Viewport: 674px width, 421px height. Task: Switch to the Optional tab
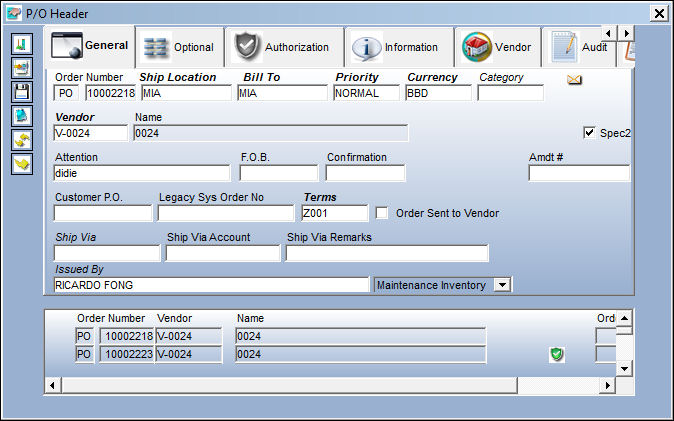click(180, 47)
